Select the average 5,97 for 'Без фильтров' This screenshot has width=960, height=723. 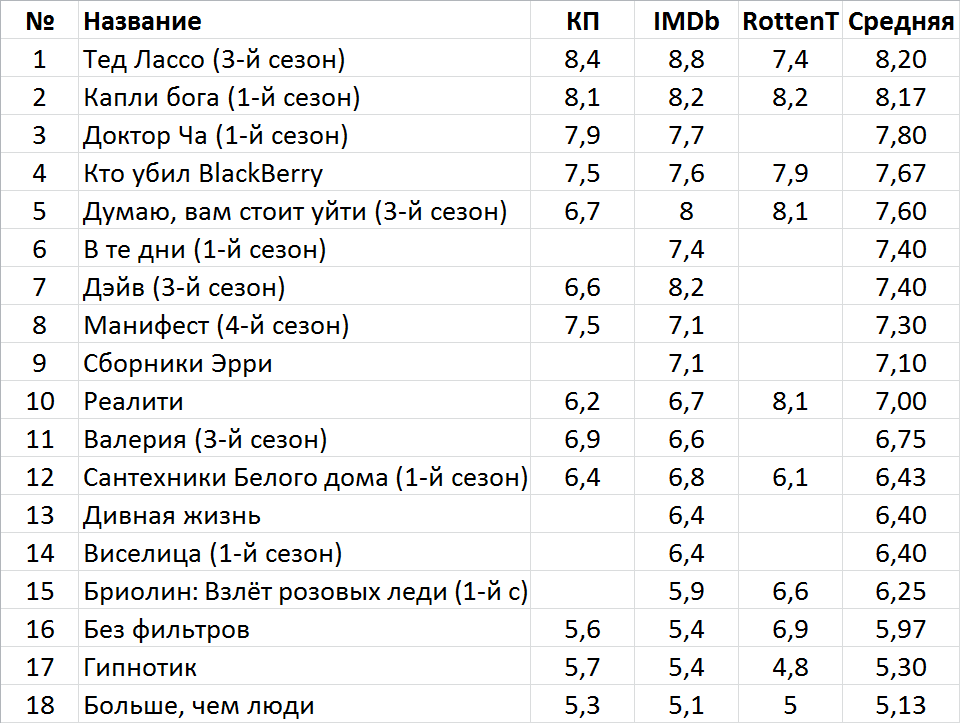coord(901,627)
